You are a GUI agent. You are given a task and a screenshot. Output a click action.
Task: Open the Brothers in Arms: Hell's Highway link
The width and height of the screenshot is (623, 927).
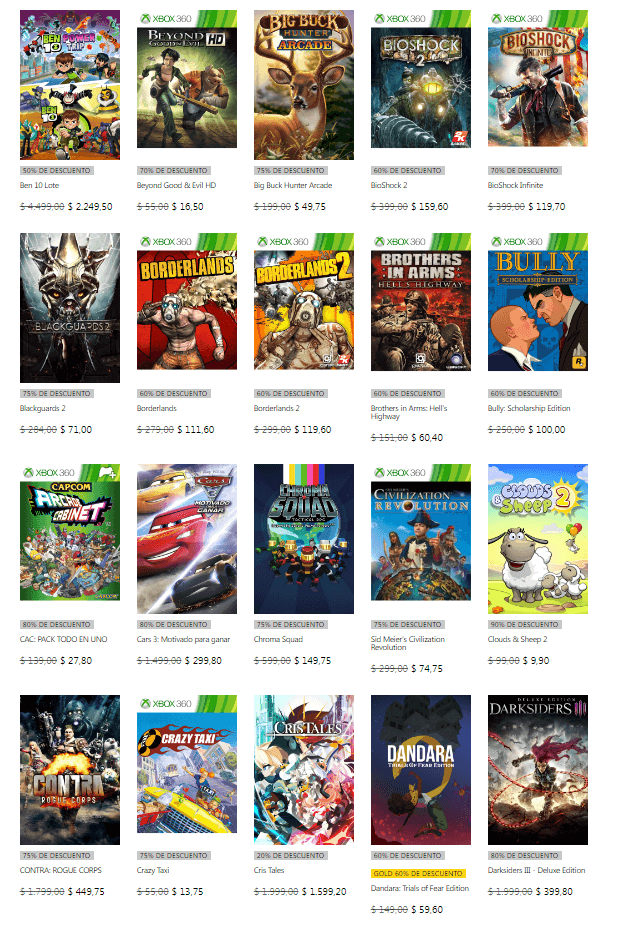(x=409, y=412)
